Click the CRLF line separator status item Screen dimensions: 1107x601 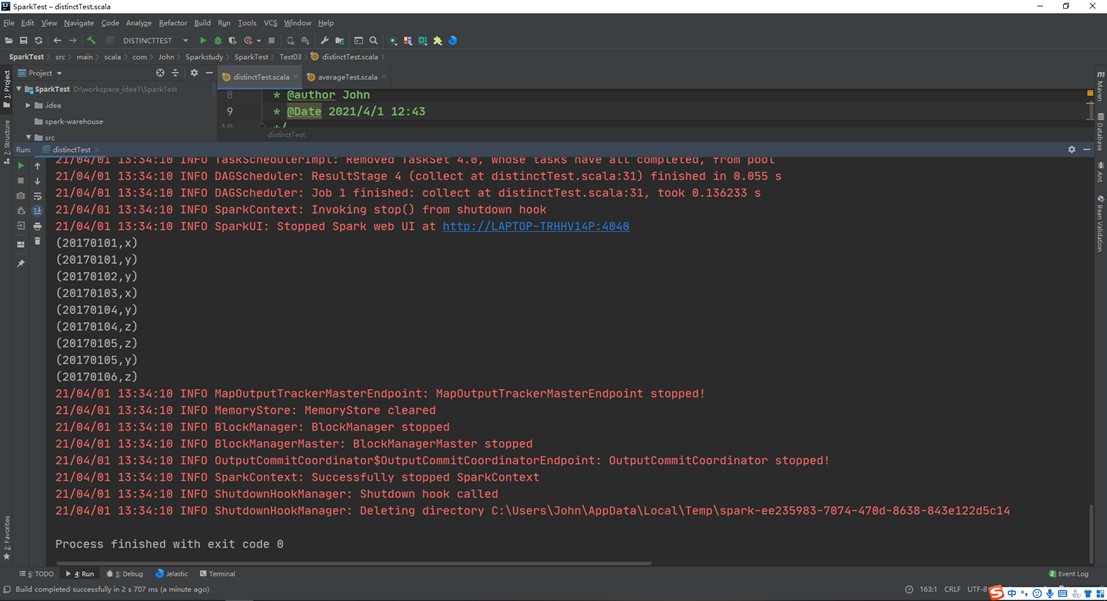point(952,589)
